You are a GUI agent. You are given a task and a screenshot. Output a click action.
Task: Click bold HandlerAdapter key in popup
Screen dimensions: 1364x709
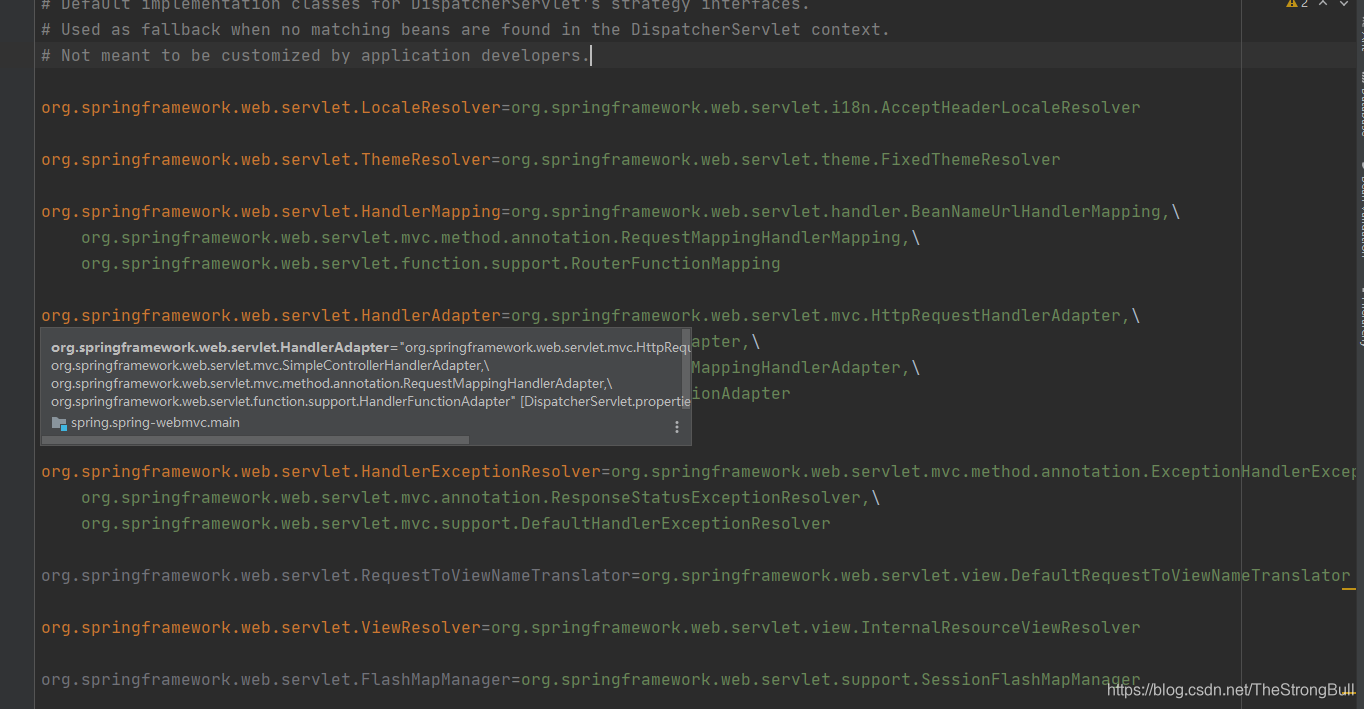click(220, 348)
